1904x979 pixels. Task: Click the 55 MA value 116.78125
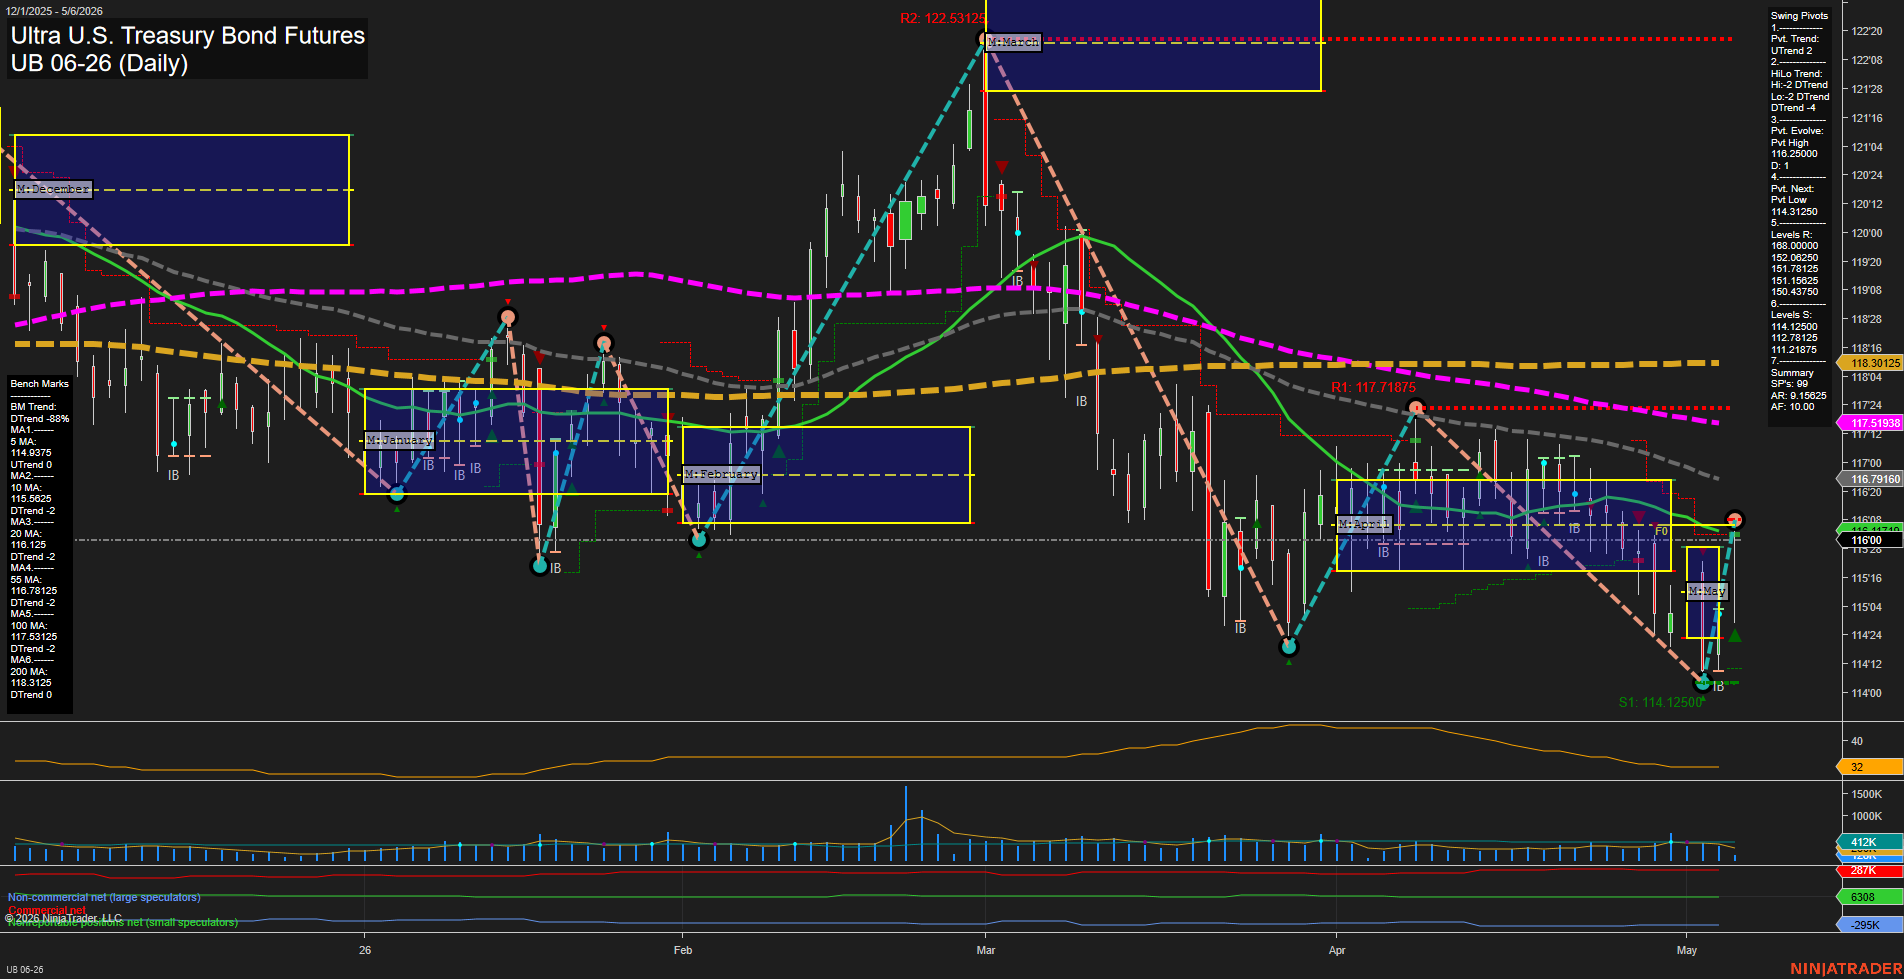34,591
